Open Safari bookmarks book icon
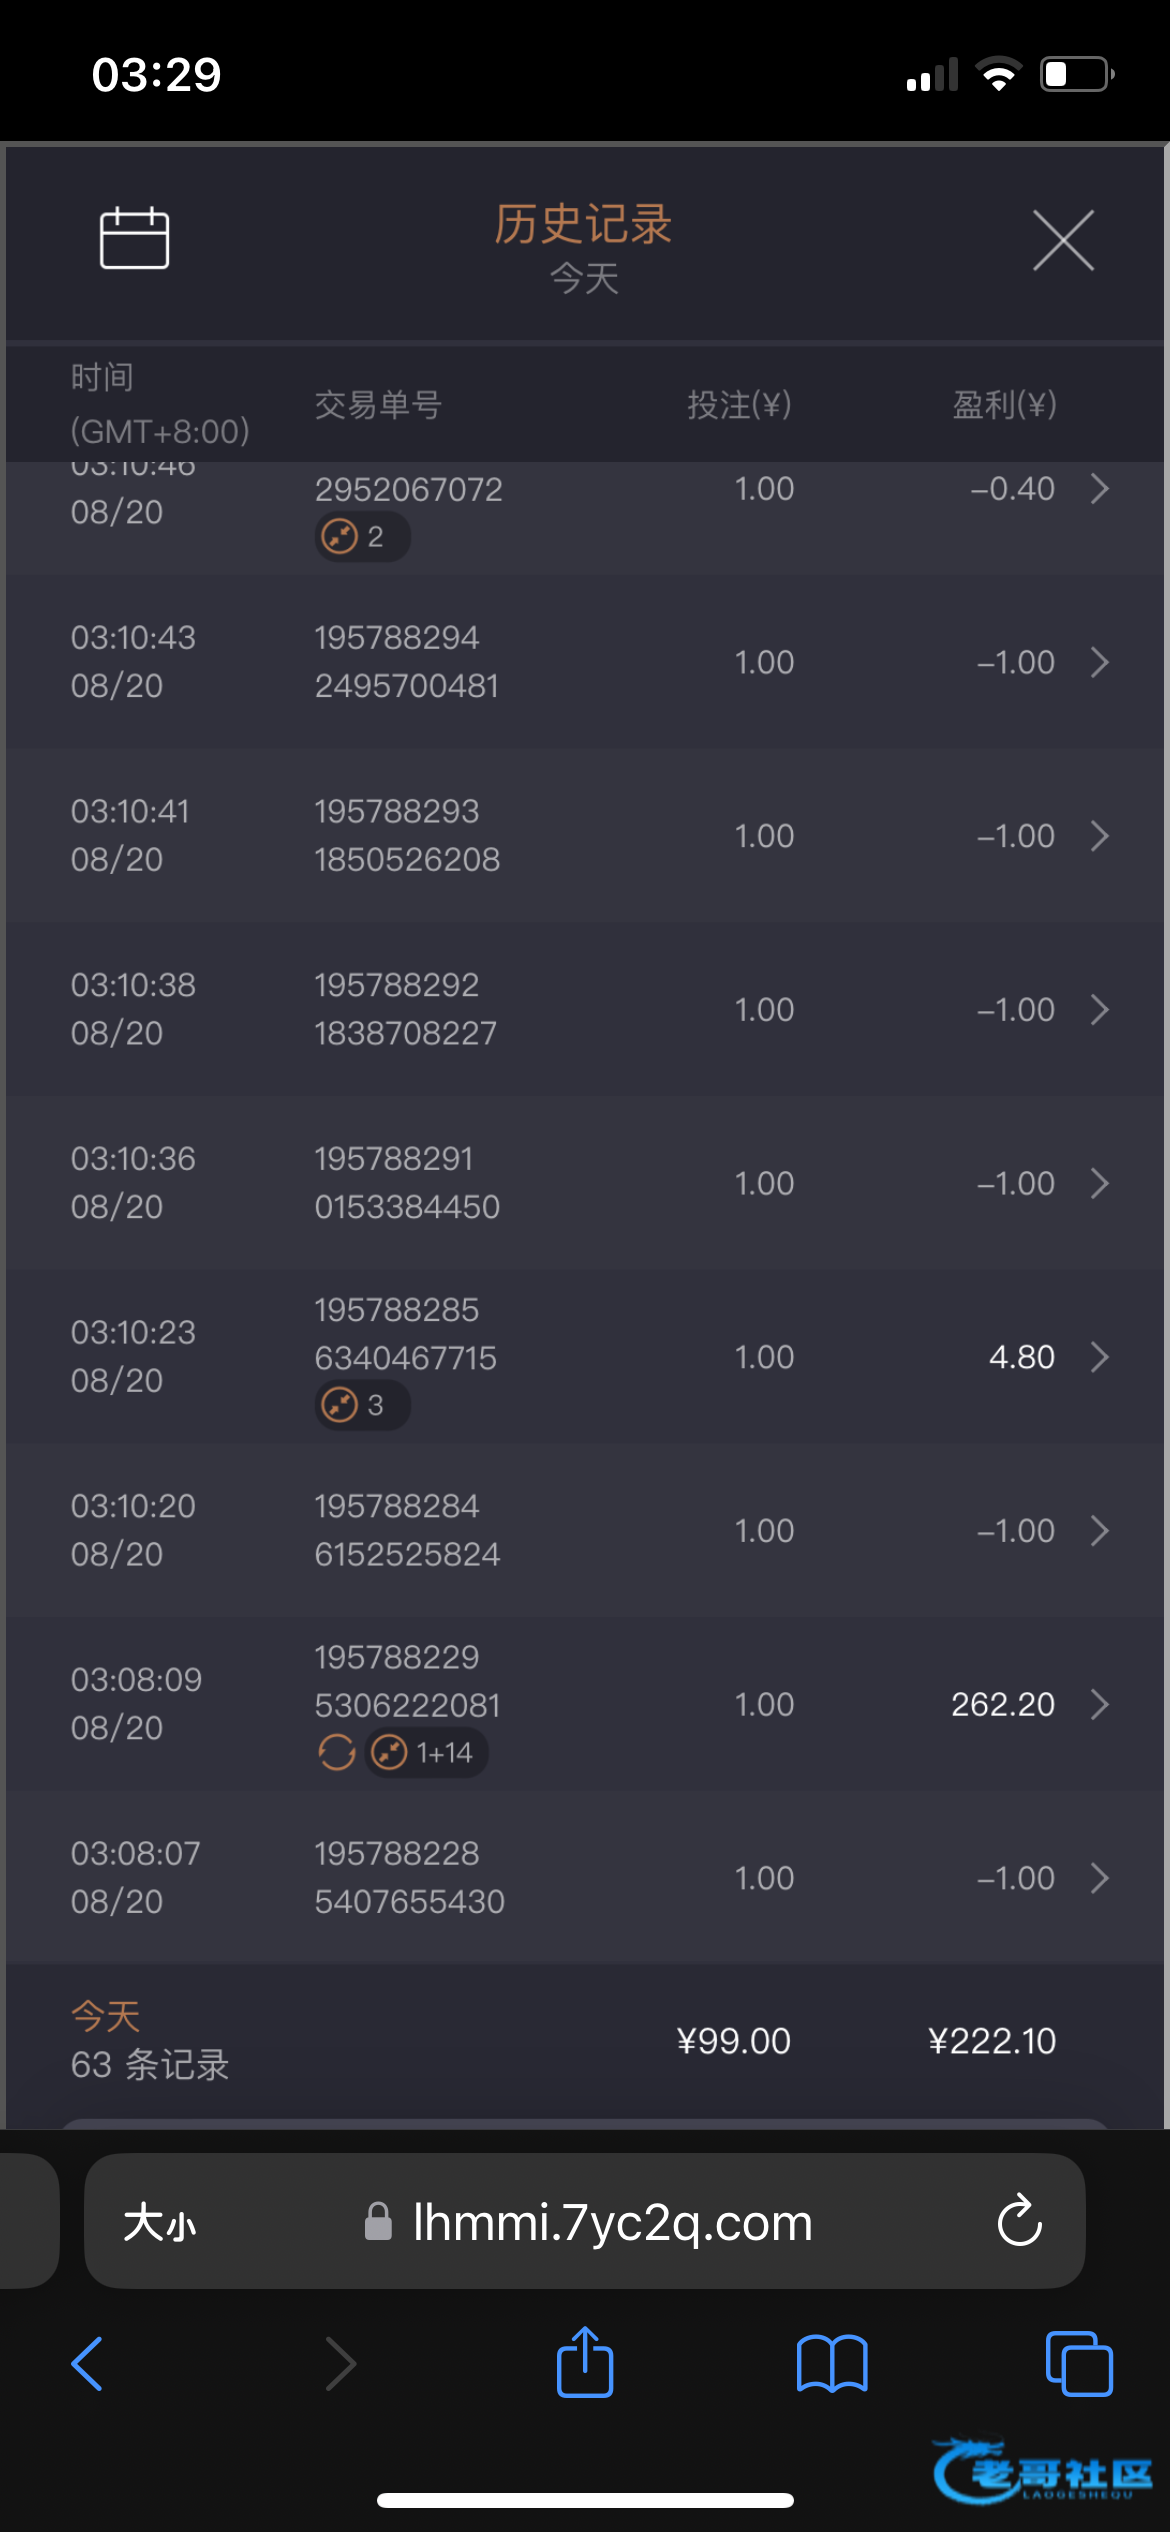The width and height of the screenshot is (1170, 2532). [x=831, y=2364]
